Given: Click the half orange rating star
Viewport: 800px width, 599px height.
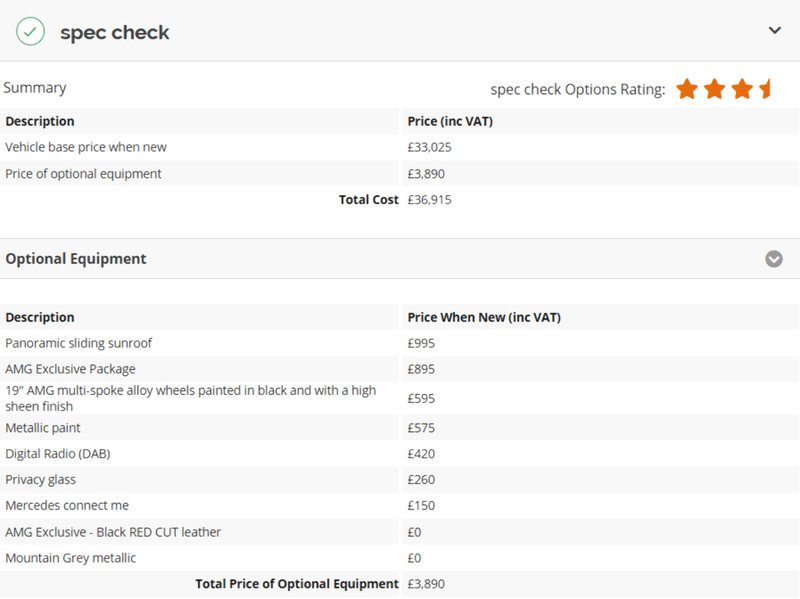Looking at the screenshot, I should (x=765, y=89).
